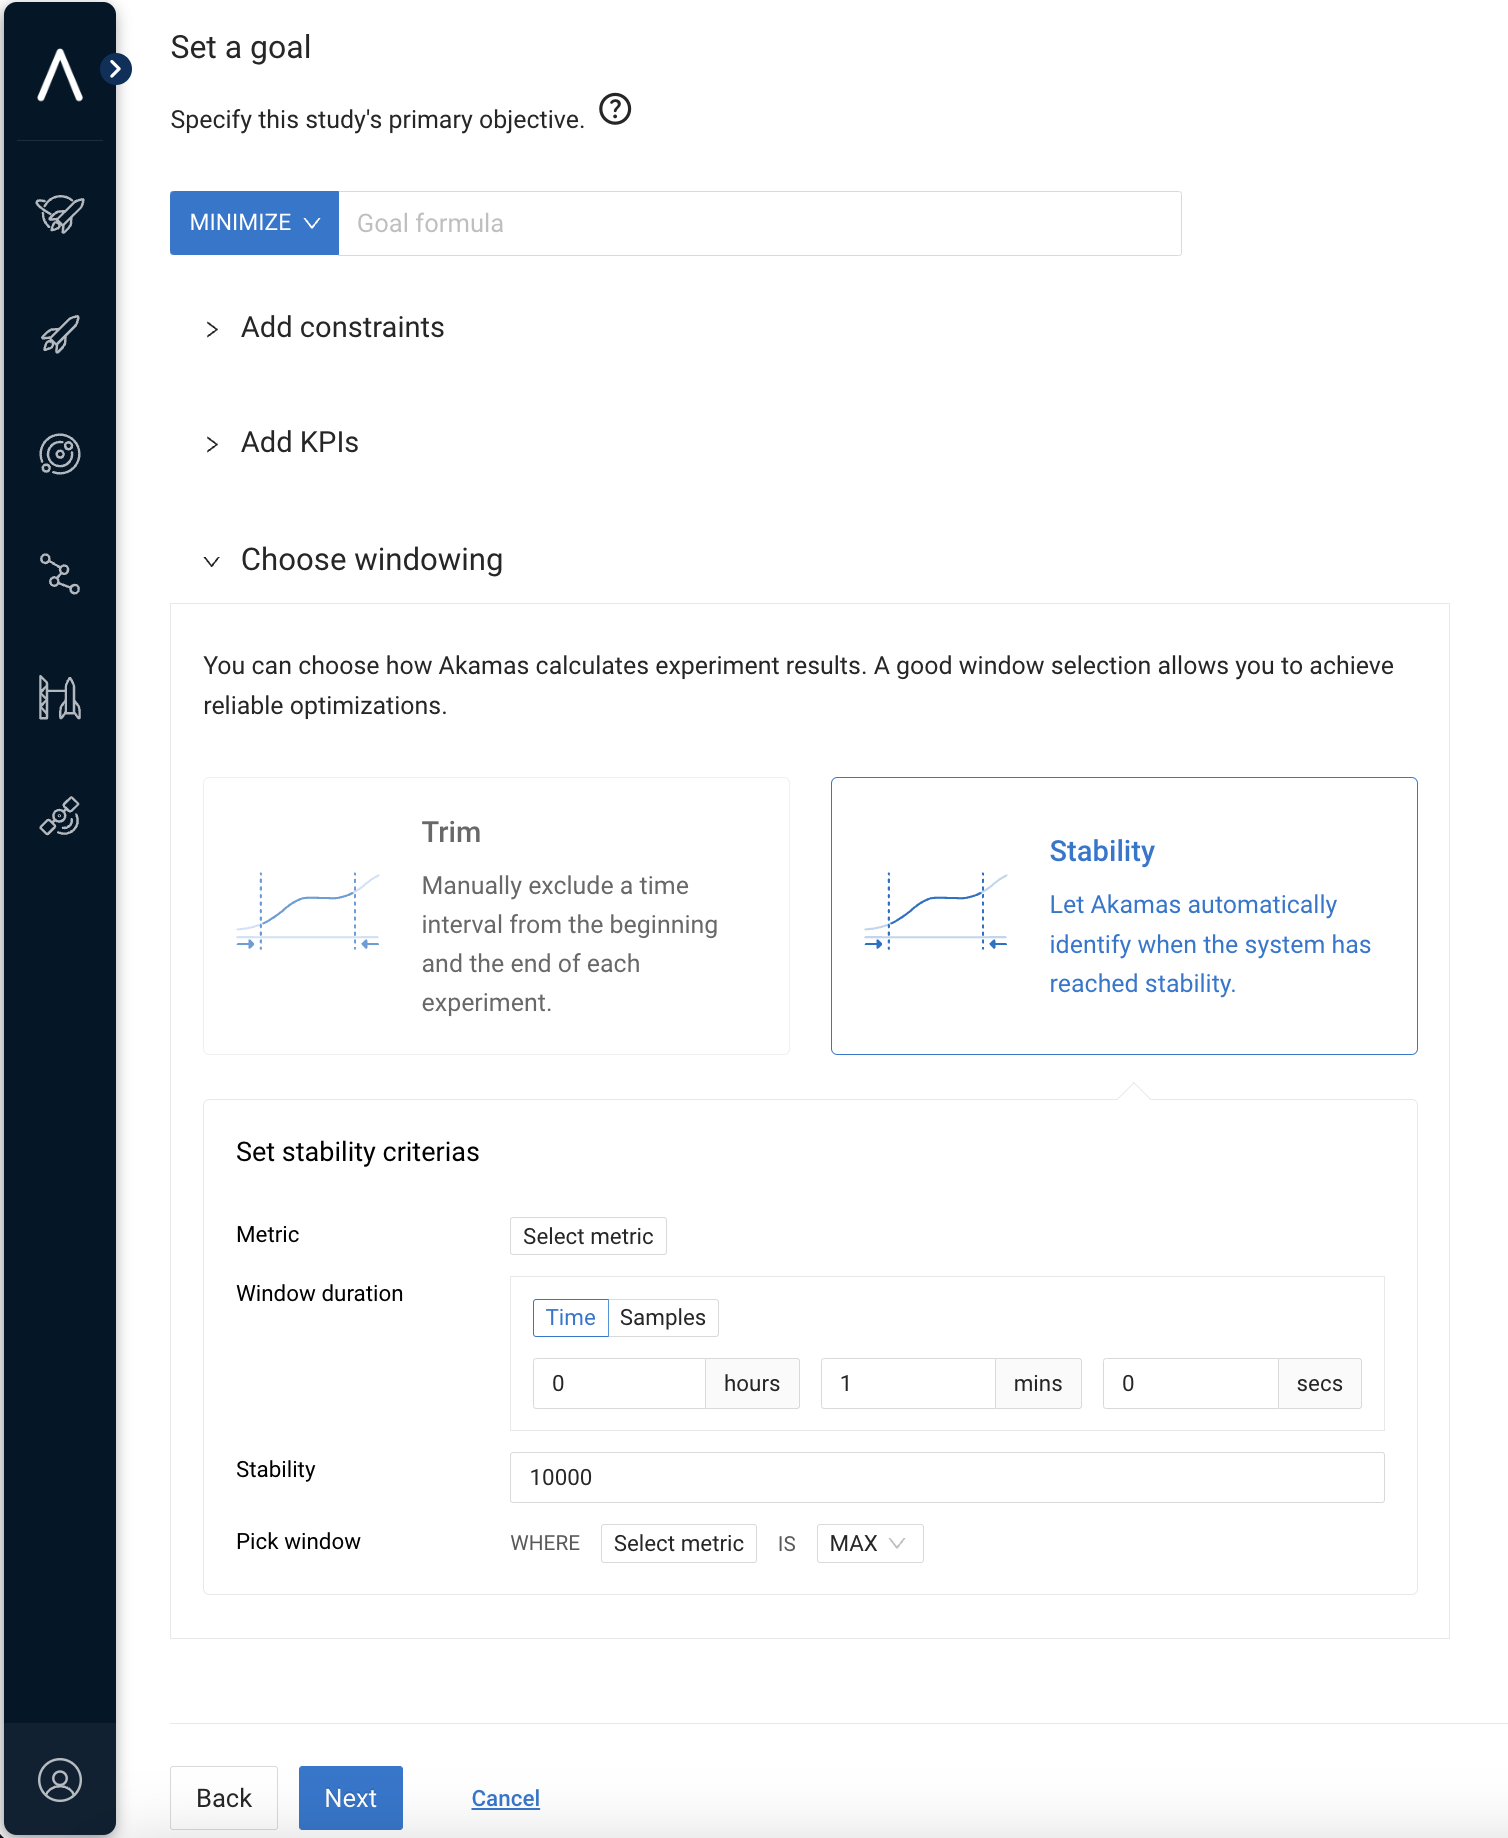Open the radar target sidebar icon
The width and height of the screenshot is (1508, 1838).
(x=60, y=454)
